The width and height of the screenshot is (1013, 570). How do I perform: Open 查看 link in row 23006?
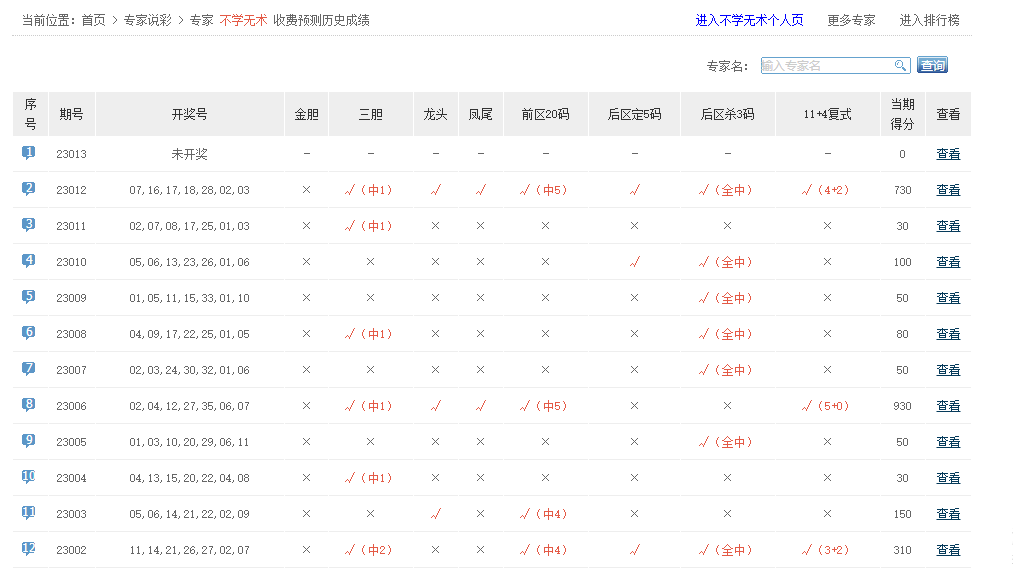click(x=948, y=406)
